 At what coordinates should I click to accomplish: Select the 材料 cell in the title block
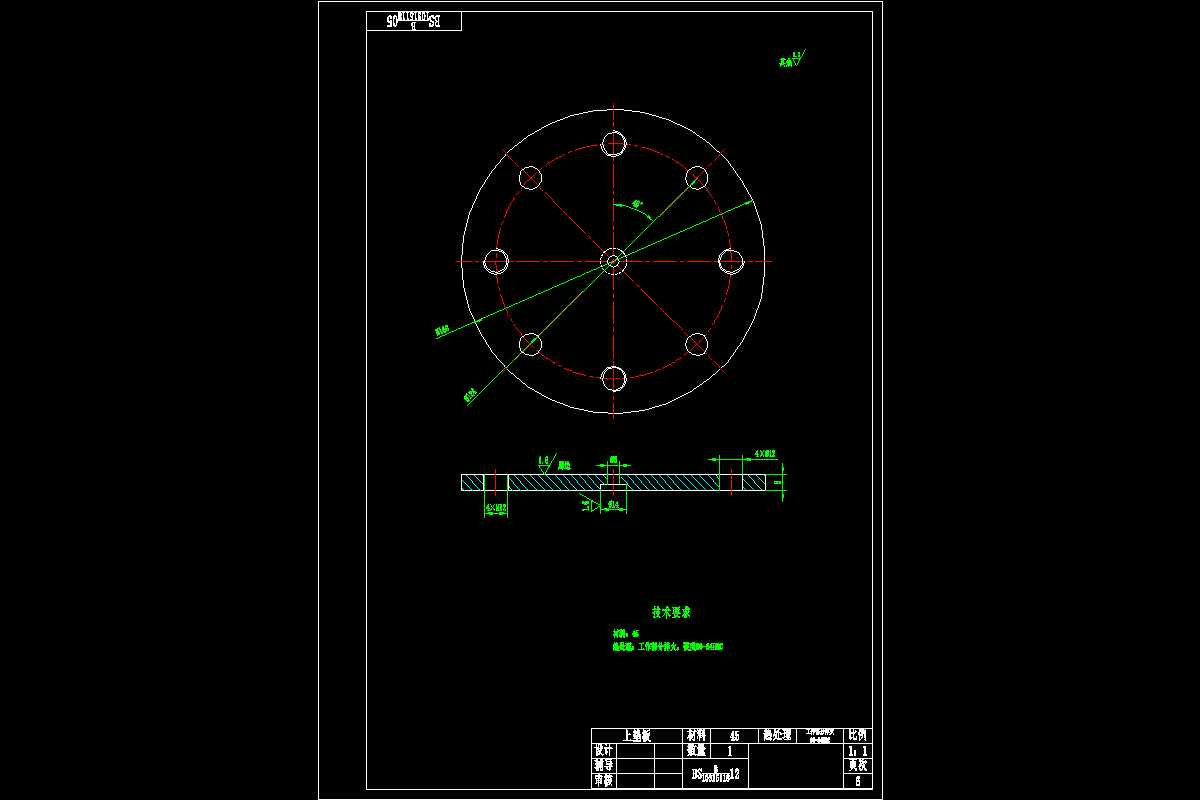pos(697,735)
